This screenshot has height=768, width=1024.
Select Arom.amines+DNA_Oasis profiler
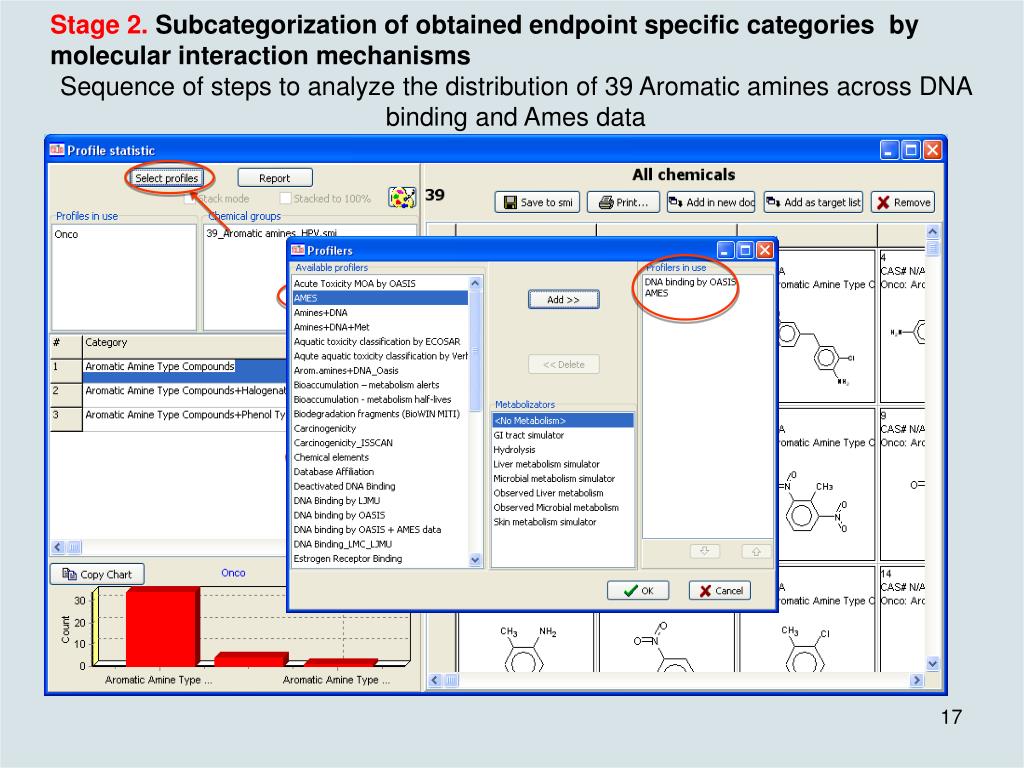(380, 370)
